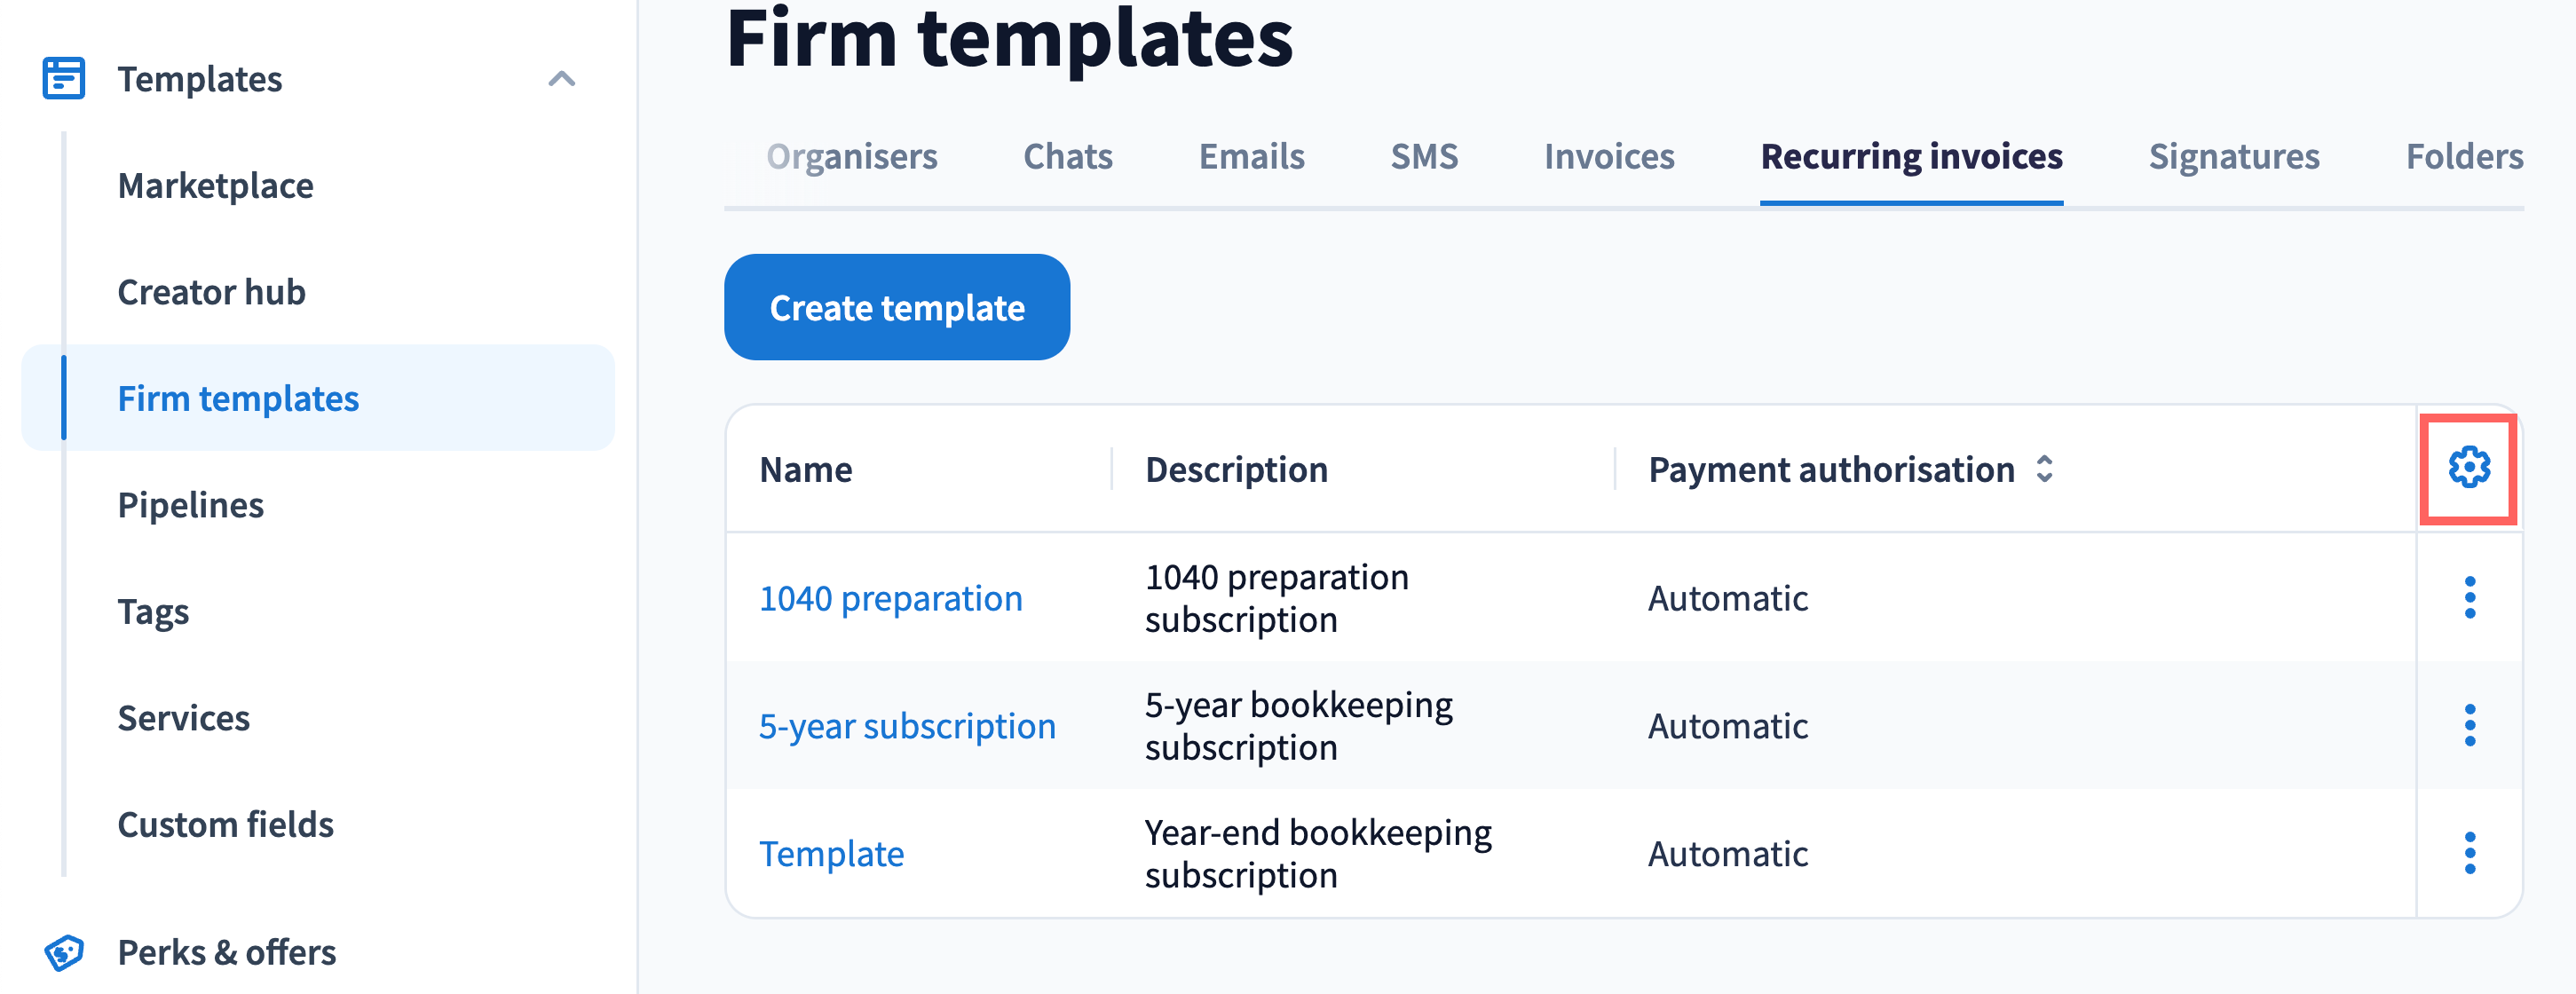Open the 1040 preparation template link
The width and height of the screenshot is (2576, 994).
(x=890, y=598)
